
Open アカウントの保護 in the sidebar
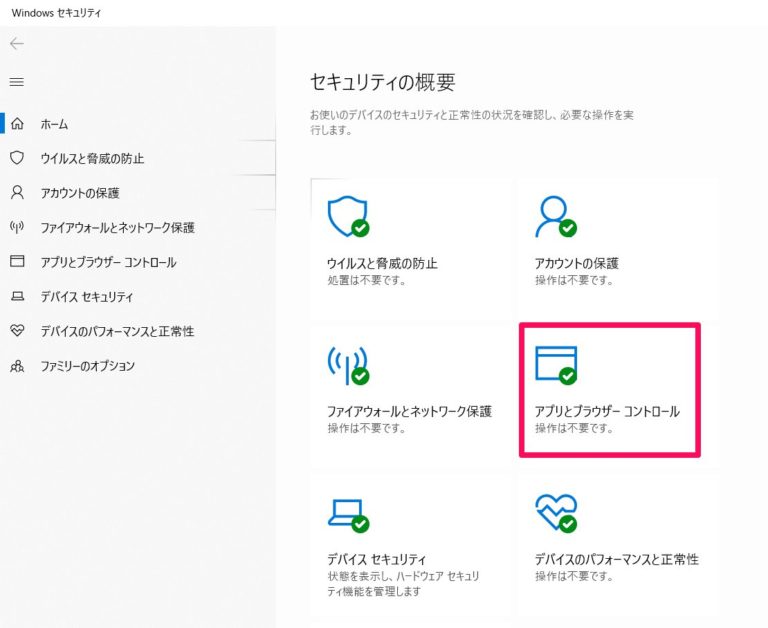(80, 193)
